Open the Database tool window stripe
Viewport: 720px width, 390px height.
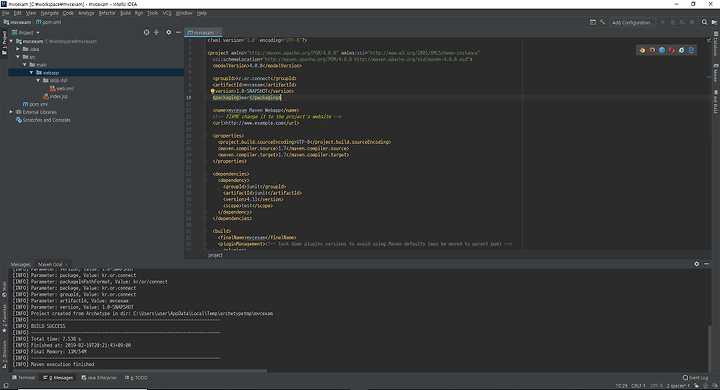tap(715, 44)
